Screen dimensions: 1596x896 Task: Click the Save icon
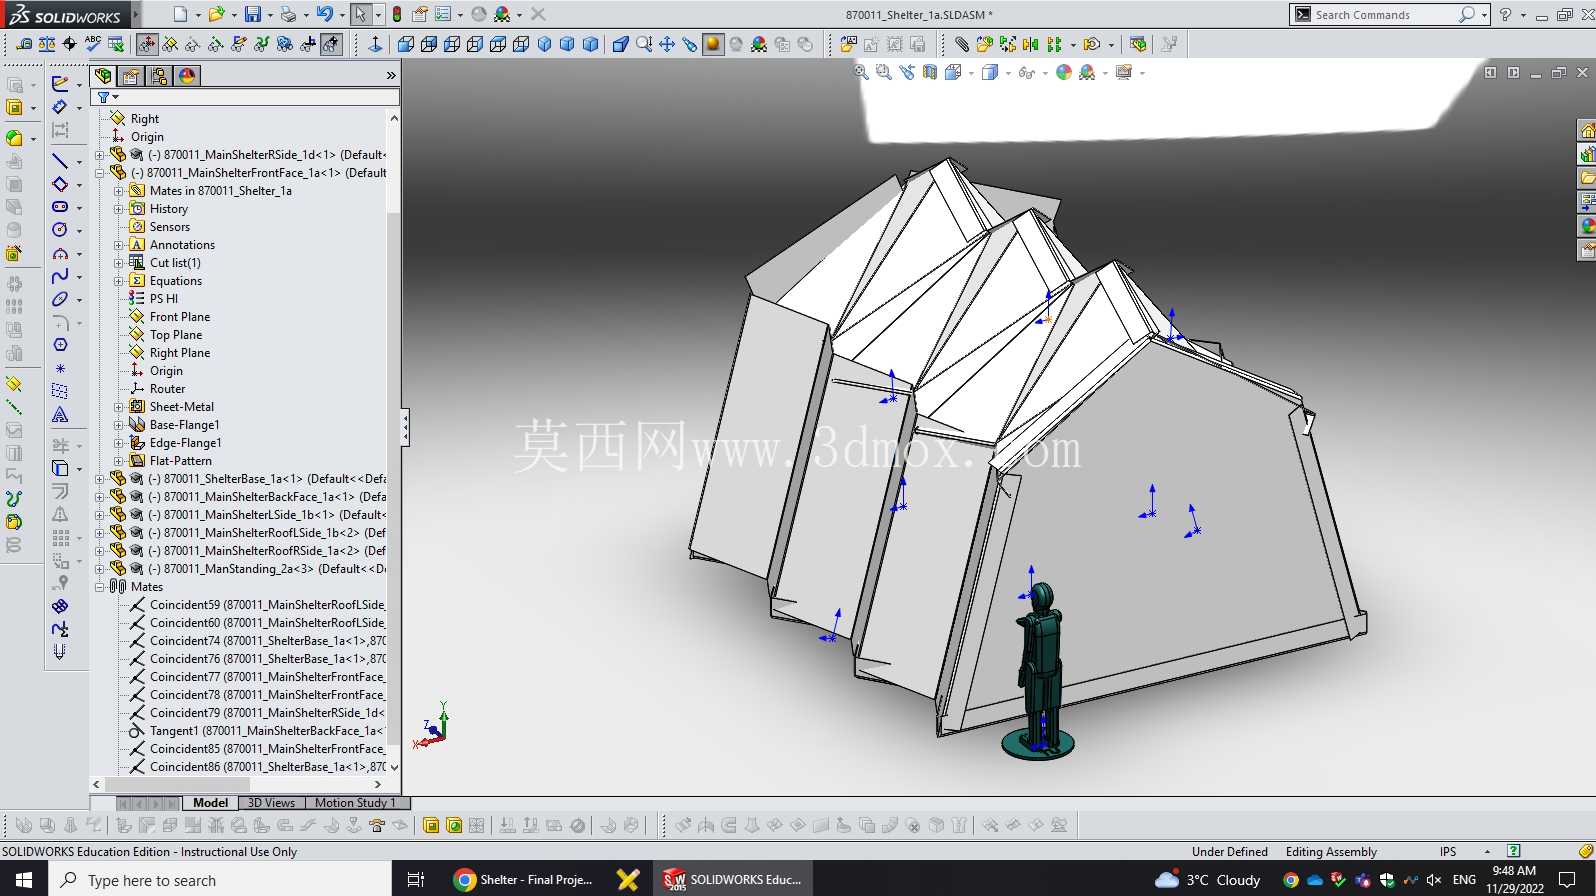click(x=253, y=14)
